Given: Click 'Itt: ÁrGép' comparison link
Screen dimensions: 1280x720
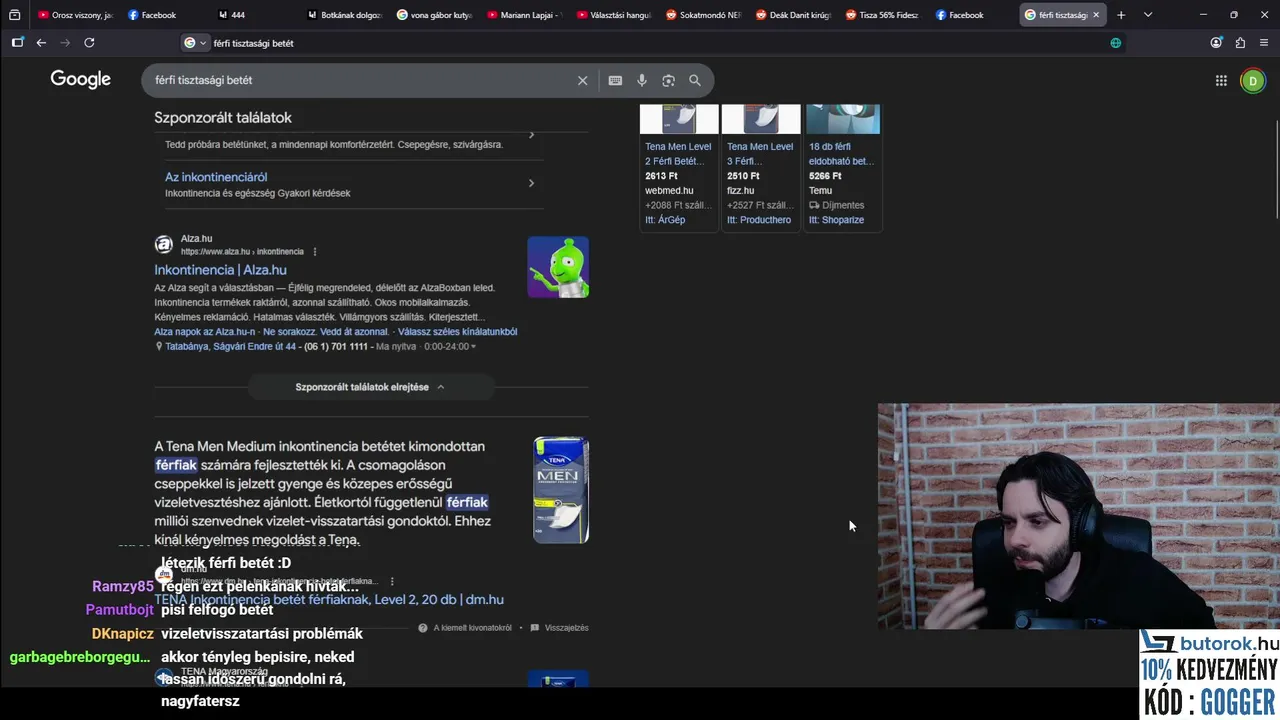Looking at the screenshot, I should tap(665, 220).
